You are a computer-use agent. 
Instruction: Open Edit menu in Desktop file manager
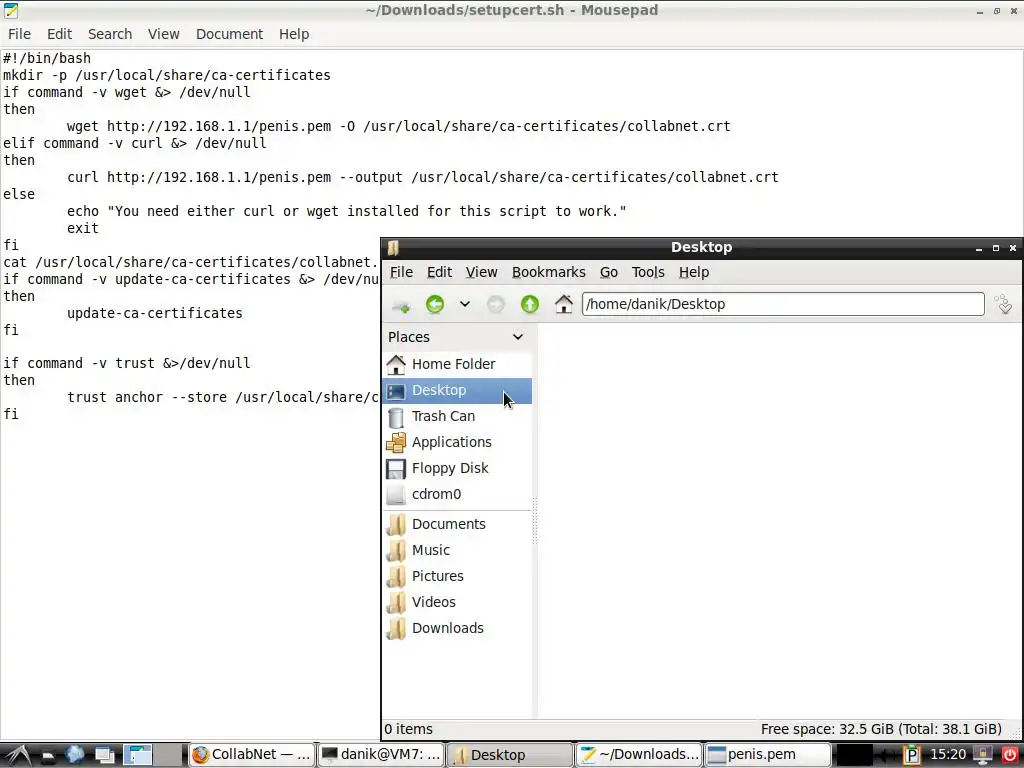tap(440, 272)
